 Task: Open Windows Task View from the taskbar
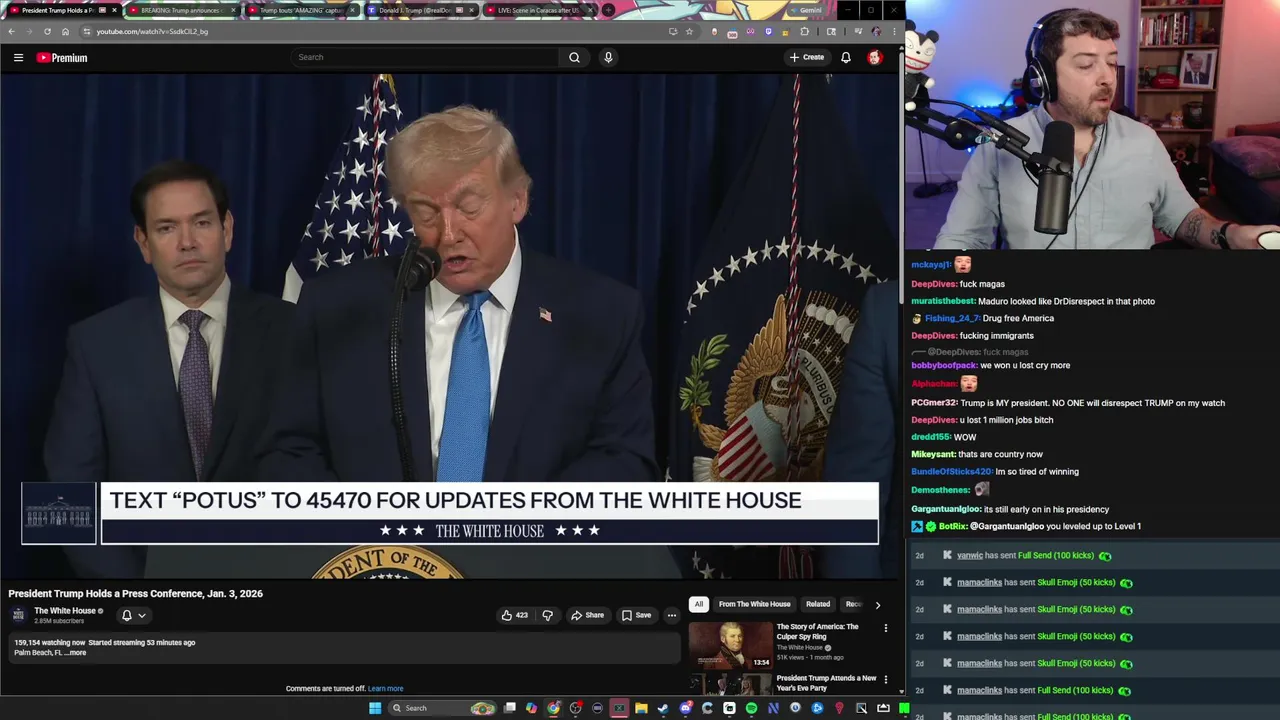tap(509, 708)
